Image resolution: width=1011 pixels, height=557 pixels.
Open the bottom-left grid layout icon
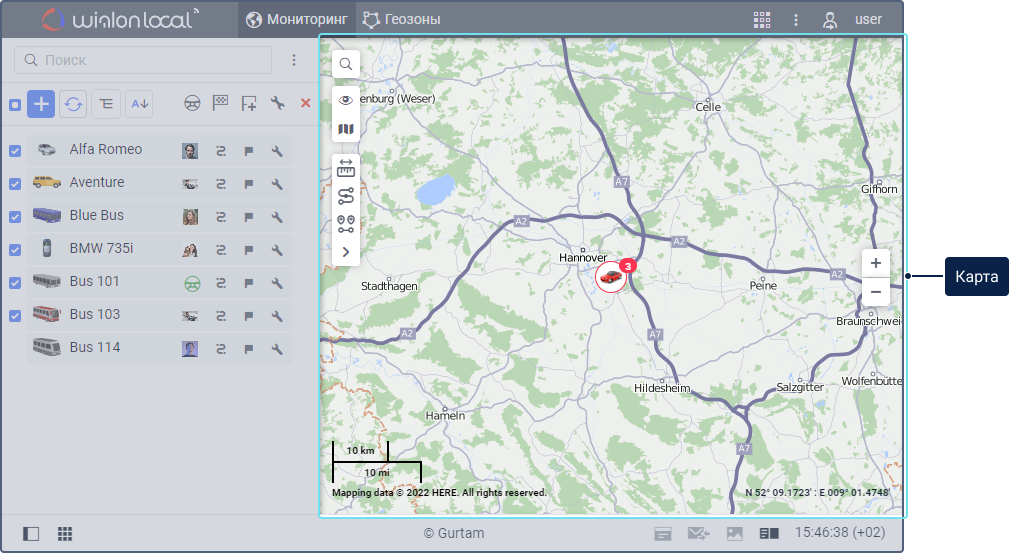click(65, 534)
